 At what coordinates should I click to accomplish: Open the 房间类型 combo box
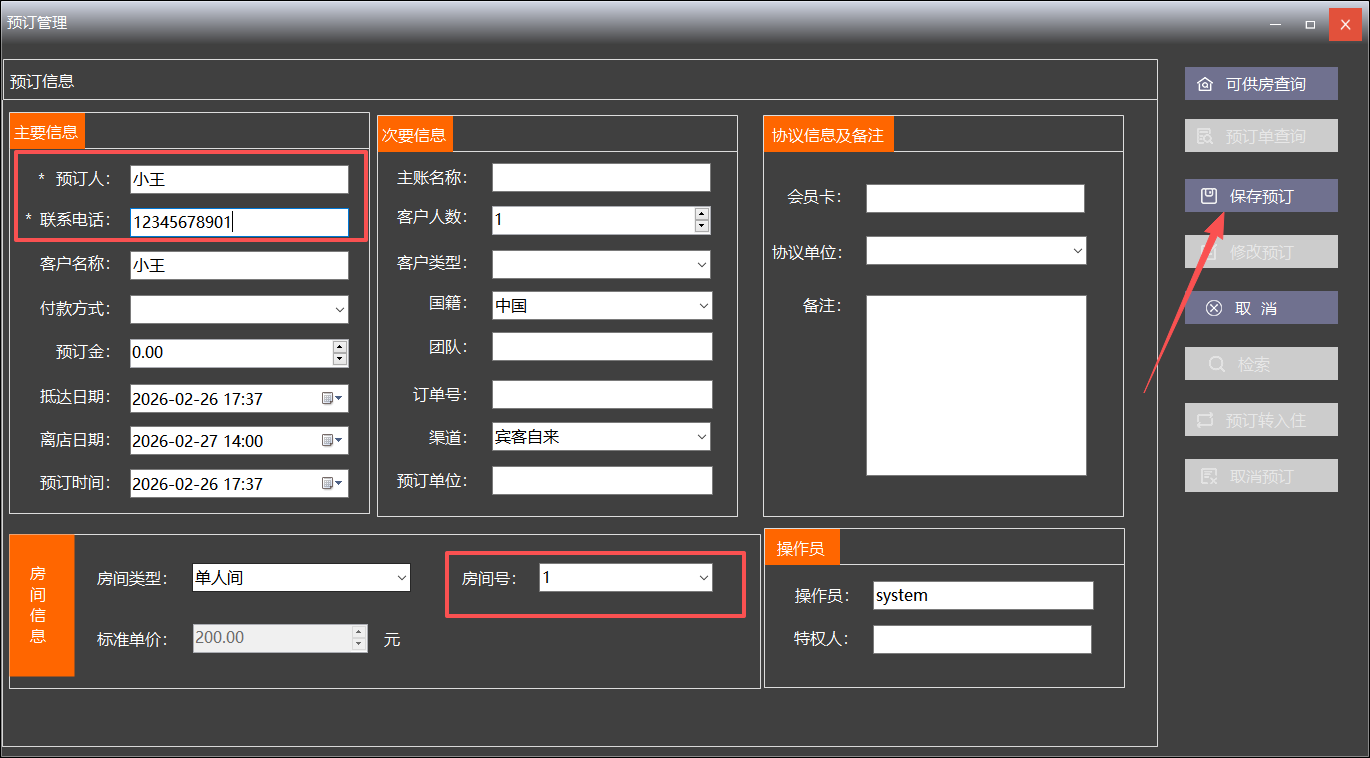401,578
